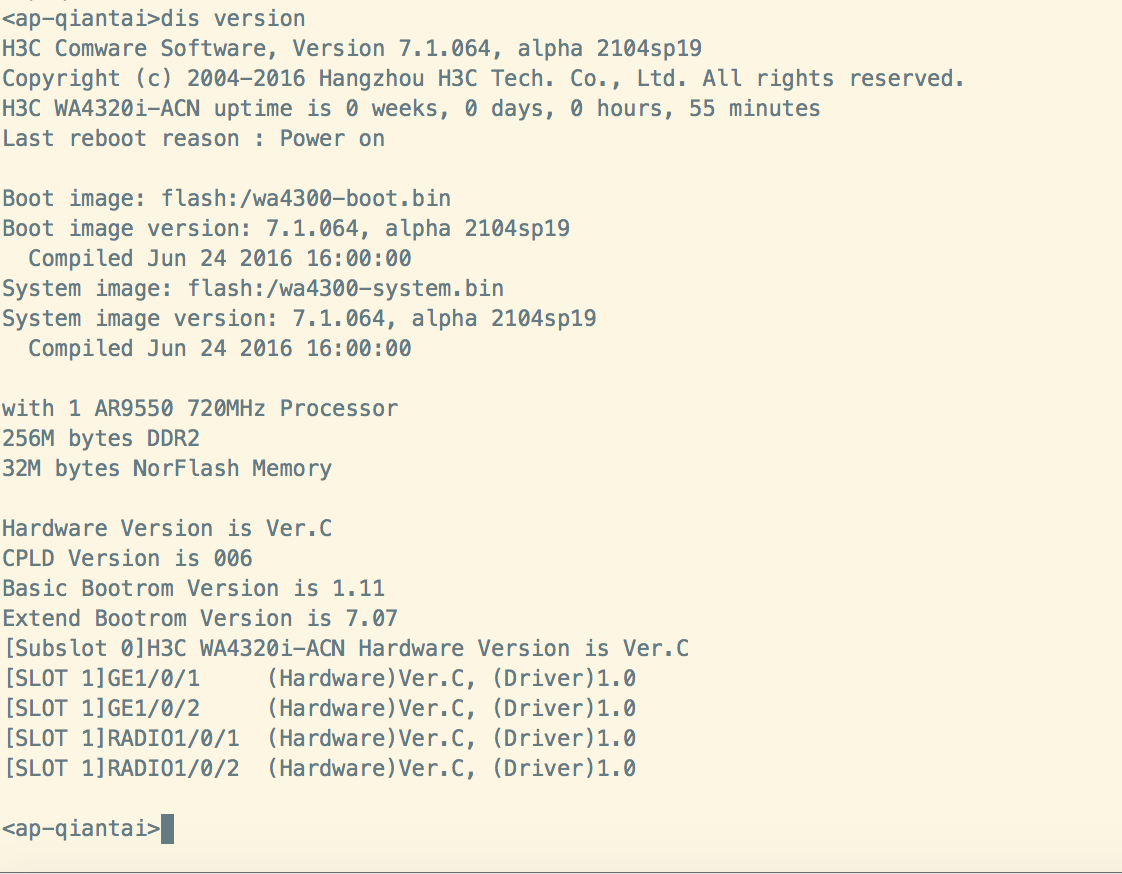Click the Copyright Hangzhou H3C line
The image size is (1122, 874).
(x=483, y=79)
